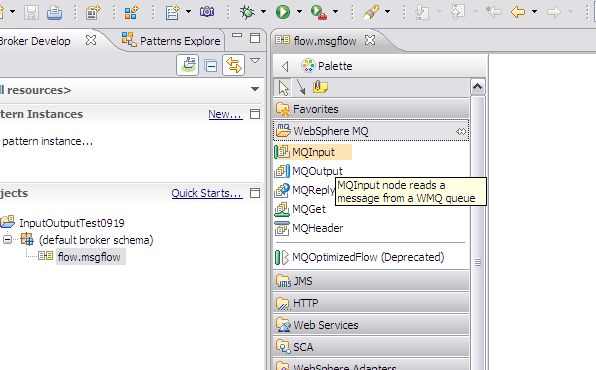Choose the MQHeader node

(x=309, y=228)
